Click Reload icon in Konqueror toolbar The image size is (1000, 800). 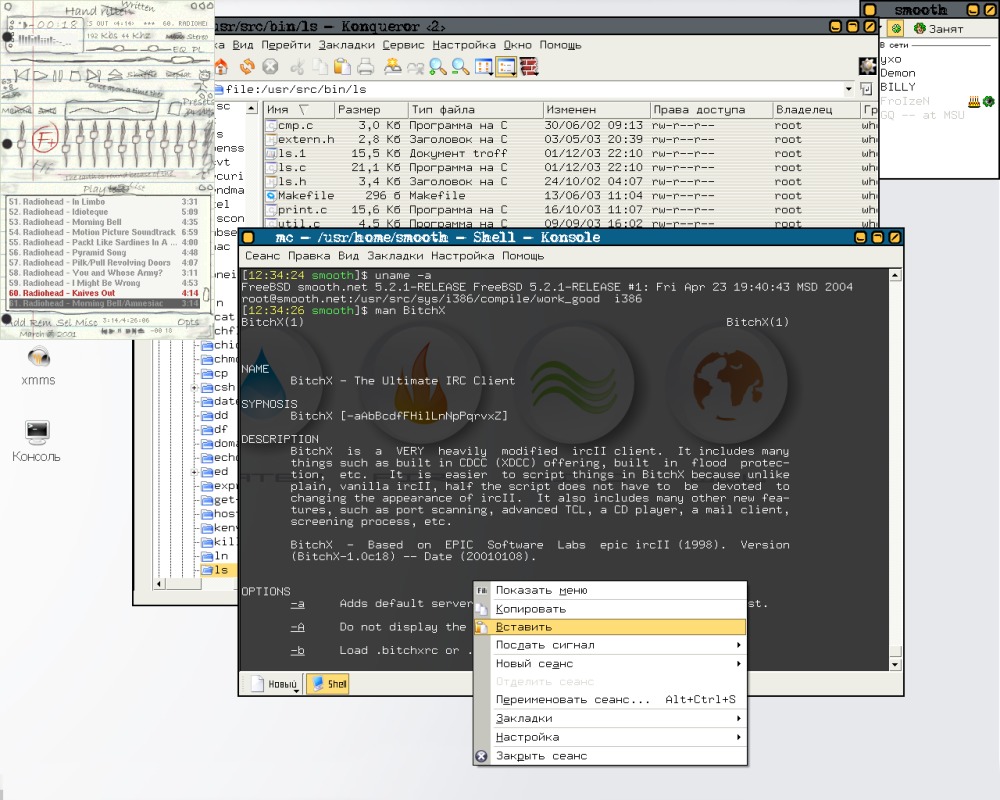[247, 66]
